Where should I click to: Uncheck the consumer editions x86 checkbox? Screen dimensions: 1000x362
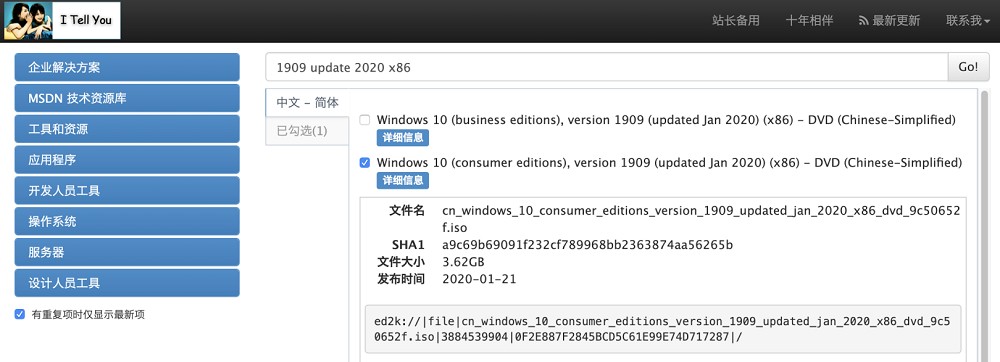tap(365, 163)
